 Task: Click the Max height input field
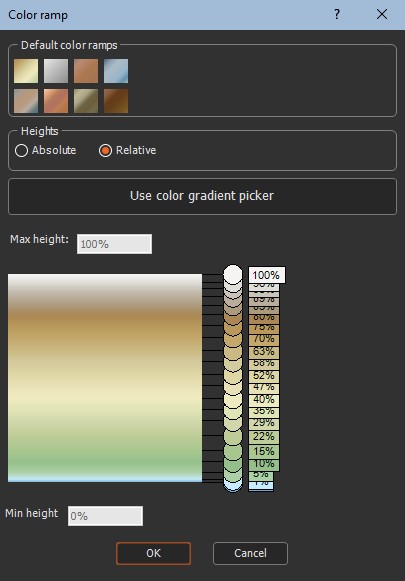(x=114, y=244)
